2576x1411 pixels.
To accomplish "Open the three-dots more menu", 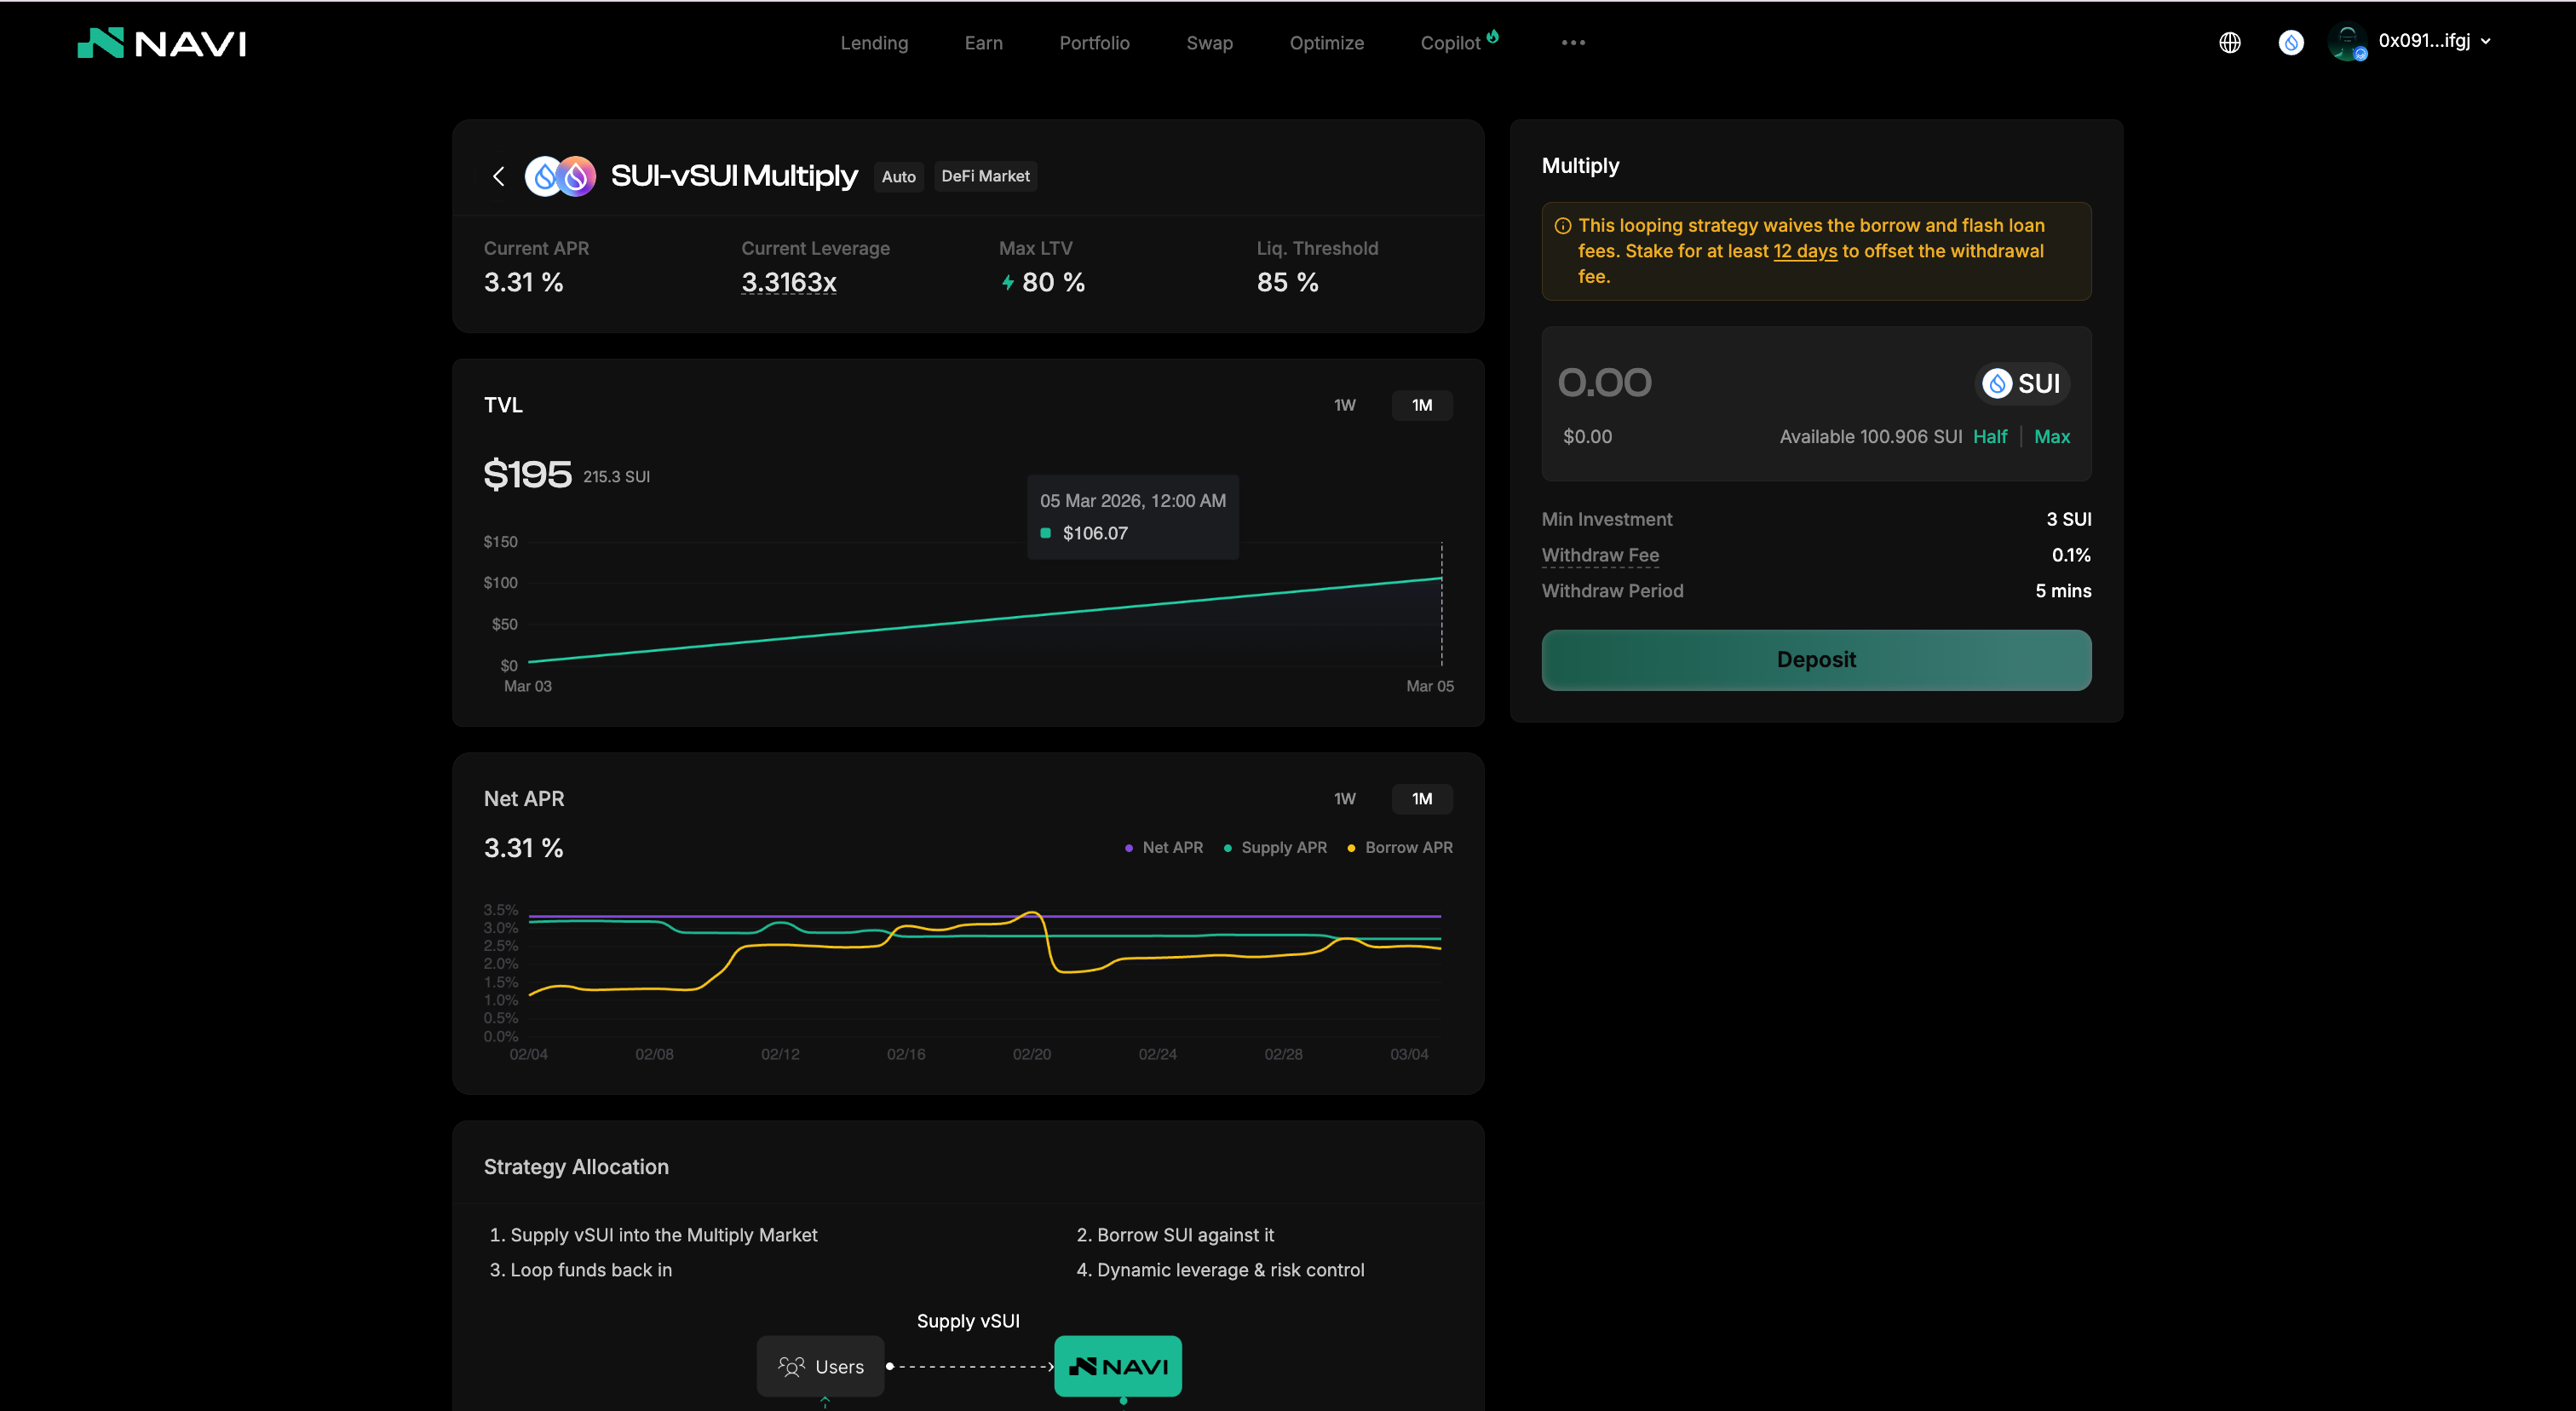I will click(x=1572, y=43).
